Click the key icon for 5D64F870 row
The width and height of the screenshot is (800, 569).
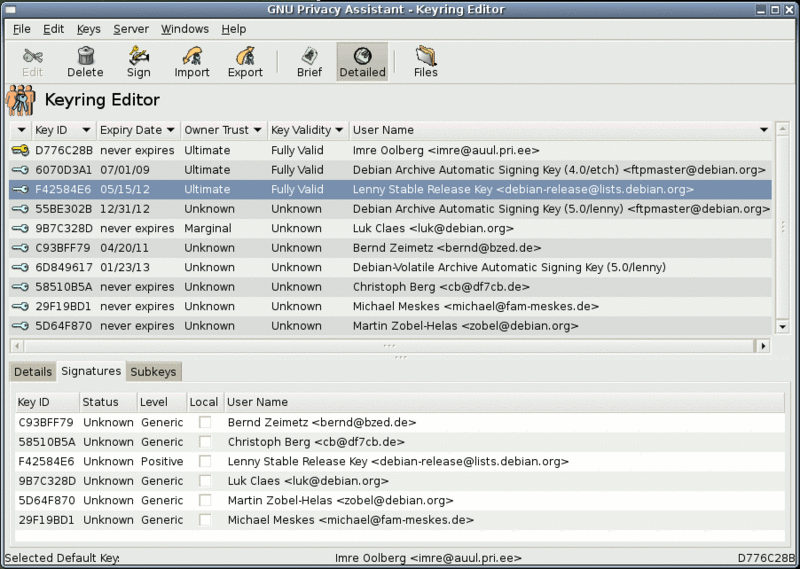click(x=20, y=326)
